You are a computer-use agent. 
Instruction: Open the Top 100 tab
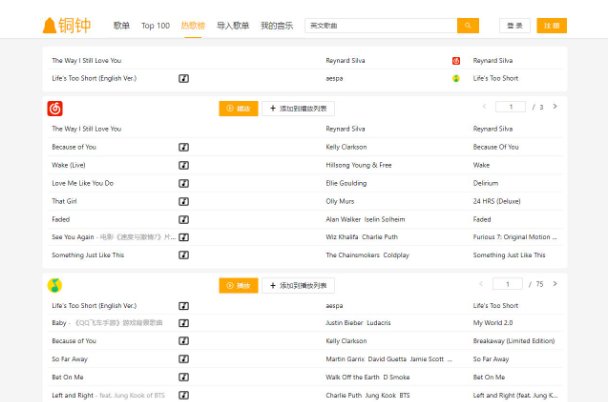155,25
